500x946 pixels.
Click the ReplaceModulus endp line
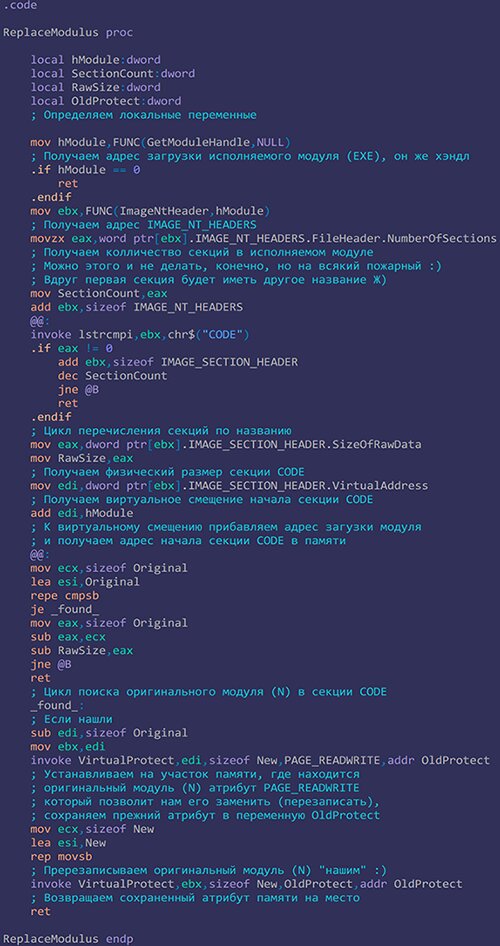(x=68, y=939)
